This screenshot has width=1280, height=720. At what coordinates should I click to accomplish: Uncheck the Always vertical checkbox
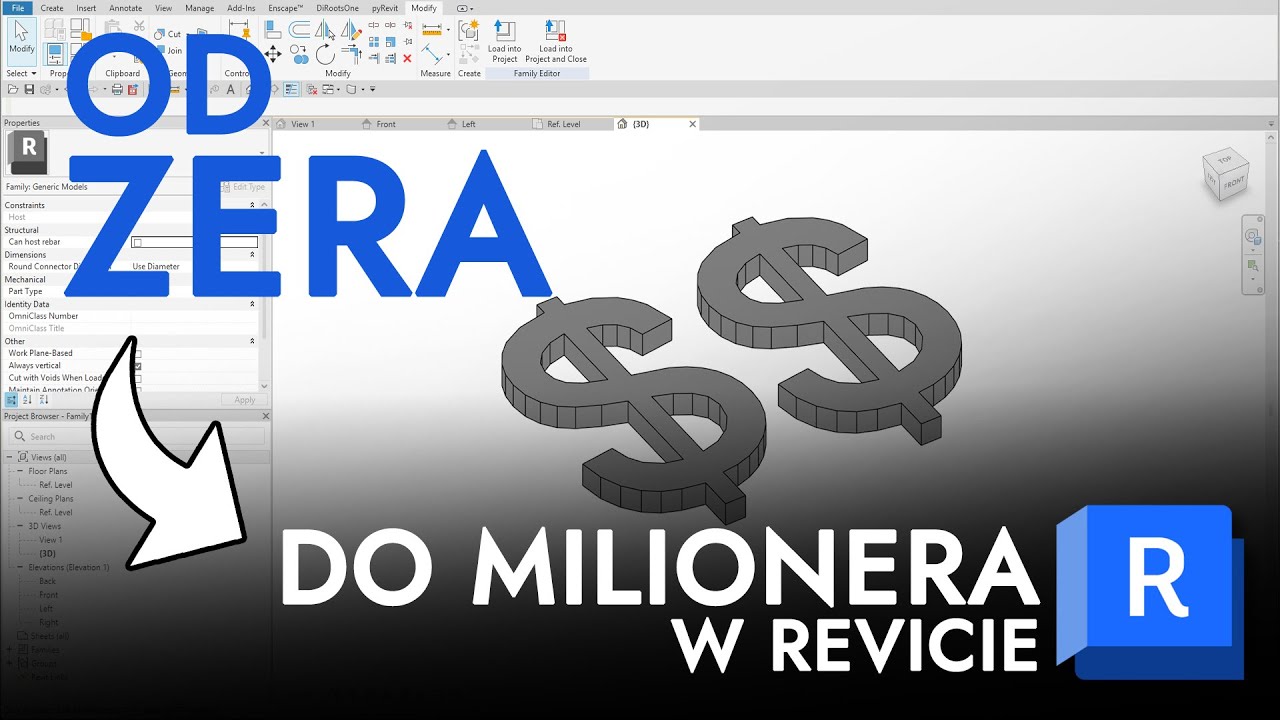[137, 366]
